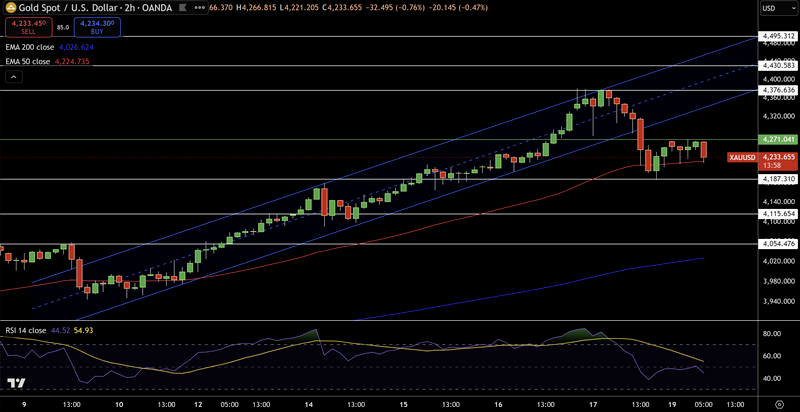This screenshot has width=800, height=412.
Task: Click the 4,054.476 horizontal line label
Action: (776, 244)
